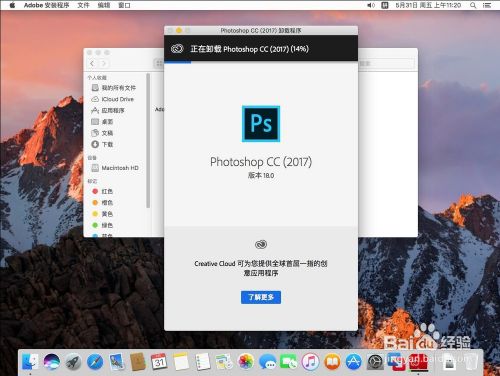Click Creative Cloud icon in uninstaller header

click(x=177, y=49)
